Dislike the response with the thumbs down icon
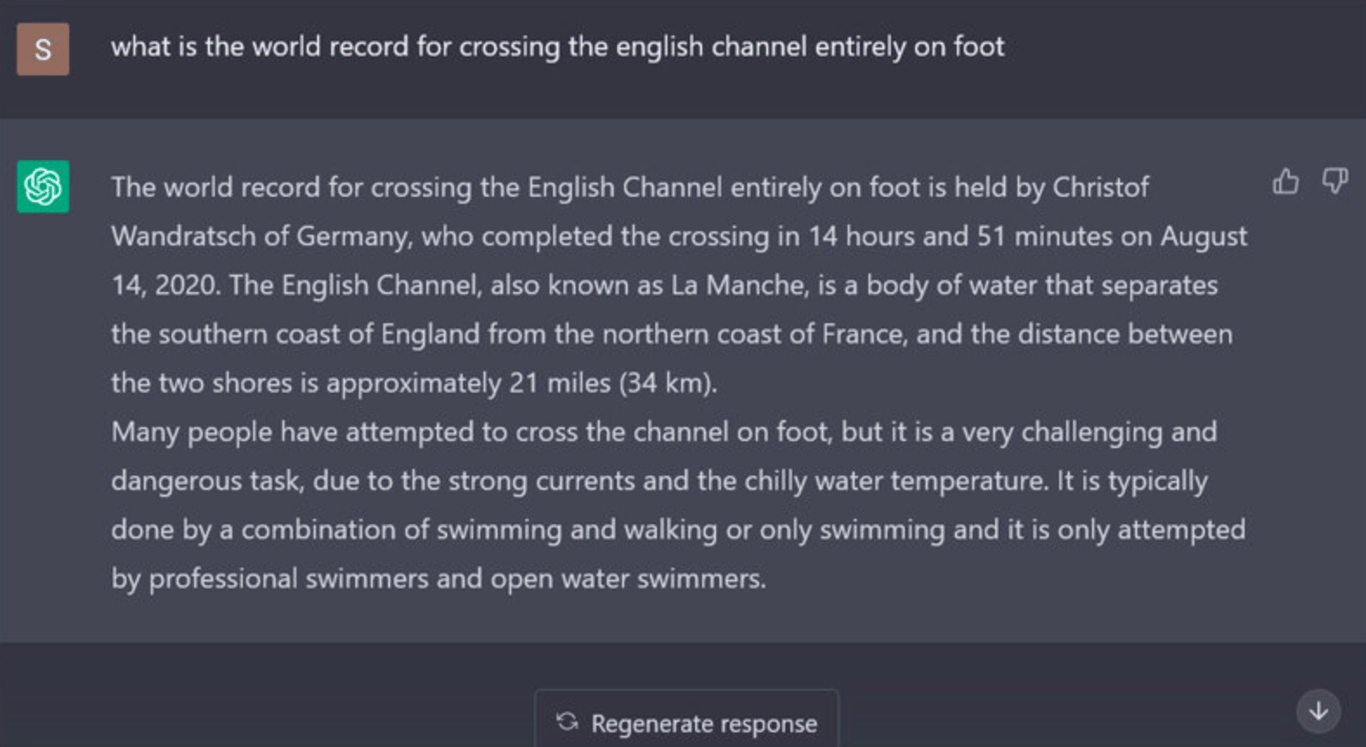Screen dimensions: 1366x747 pyautogui.click(x=1335, y=181)
